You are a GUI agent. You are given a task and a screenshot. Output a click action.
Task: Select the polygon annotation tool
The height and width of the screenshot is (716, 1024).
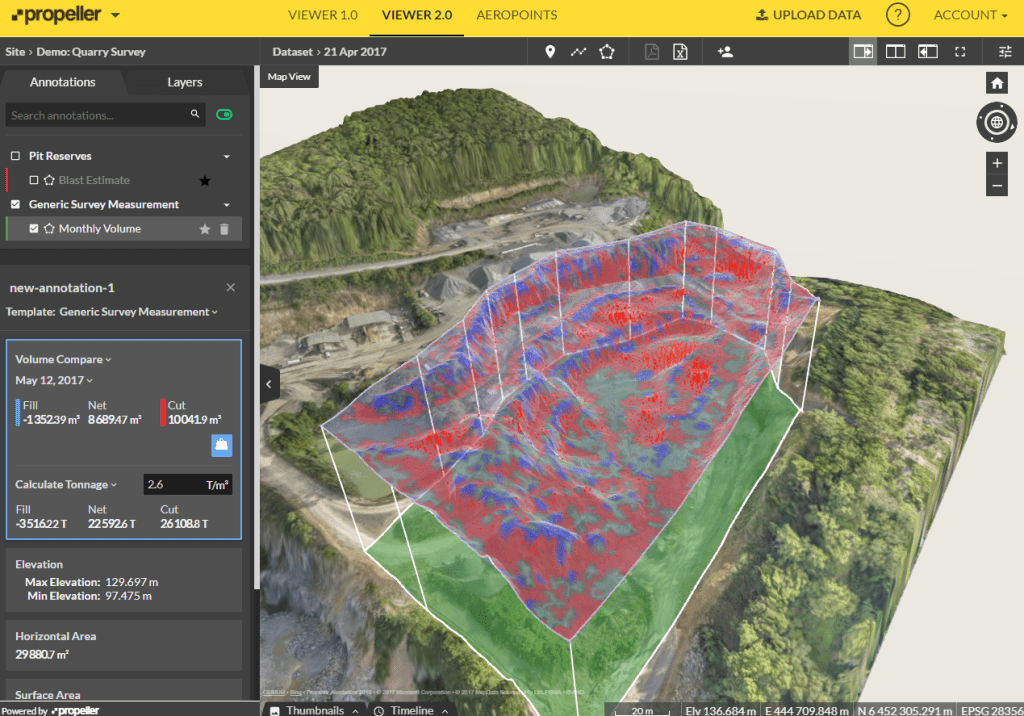(x=606, y=51)
